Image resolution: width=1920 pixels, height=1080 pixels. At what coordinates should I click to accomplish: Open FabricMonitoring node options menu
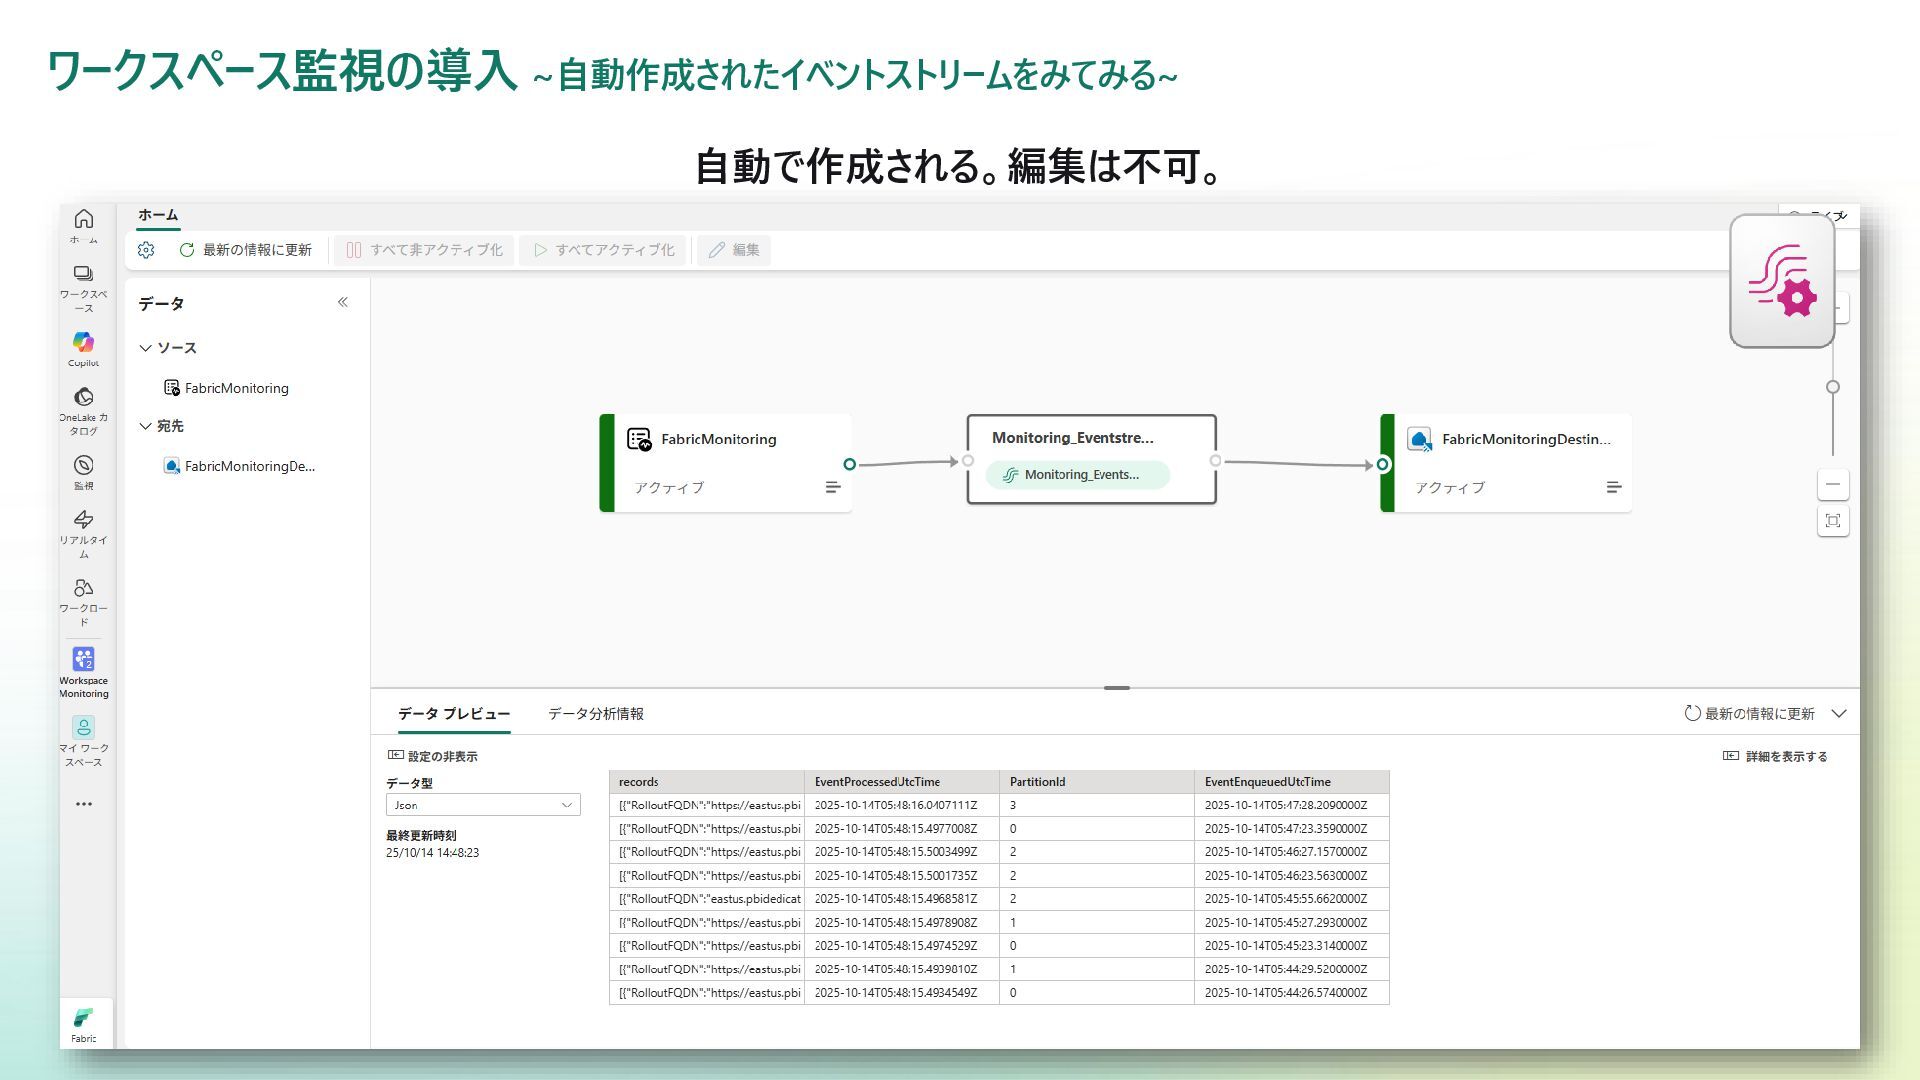[x=832, y=487]
